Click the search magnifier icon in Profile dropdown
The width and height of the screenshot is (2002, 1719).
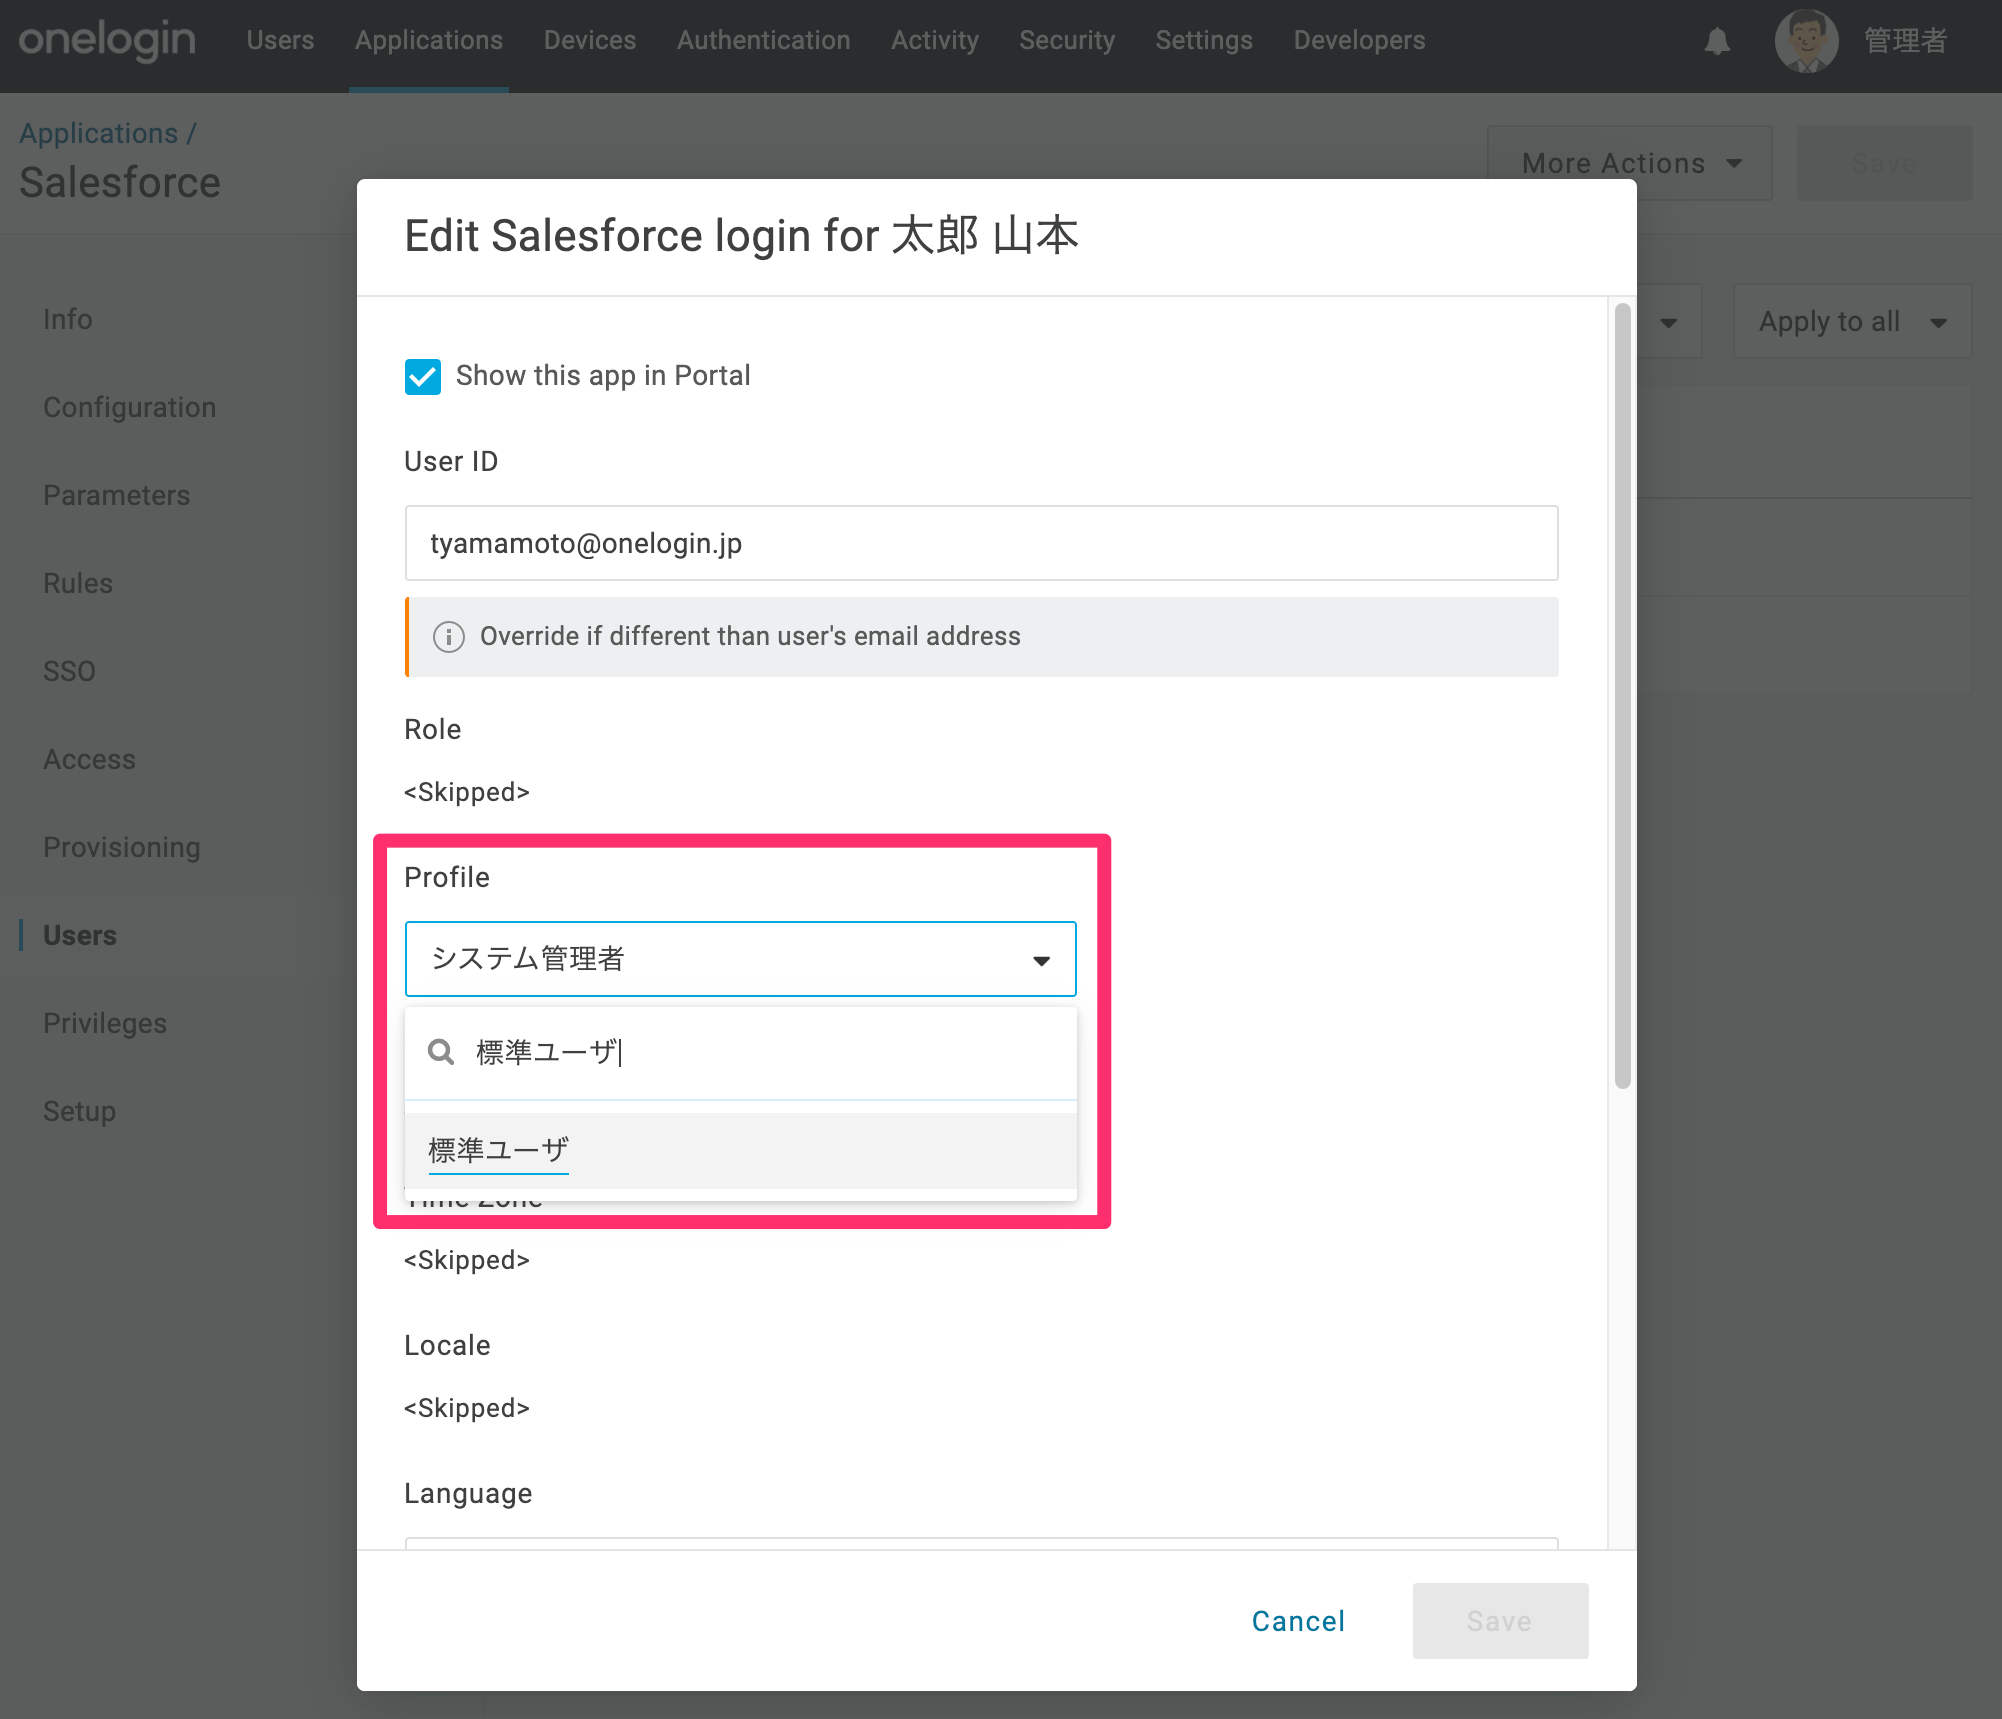tap(441, 1052)
